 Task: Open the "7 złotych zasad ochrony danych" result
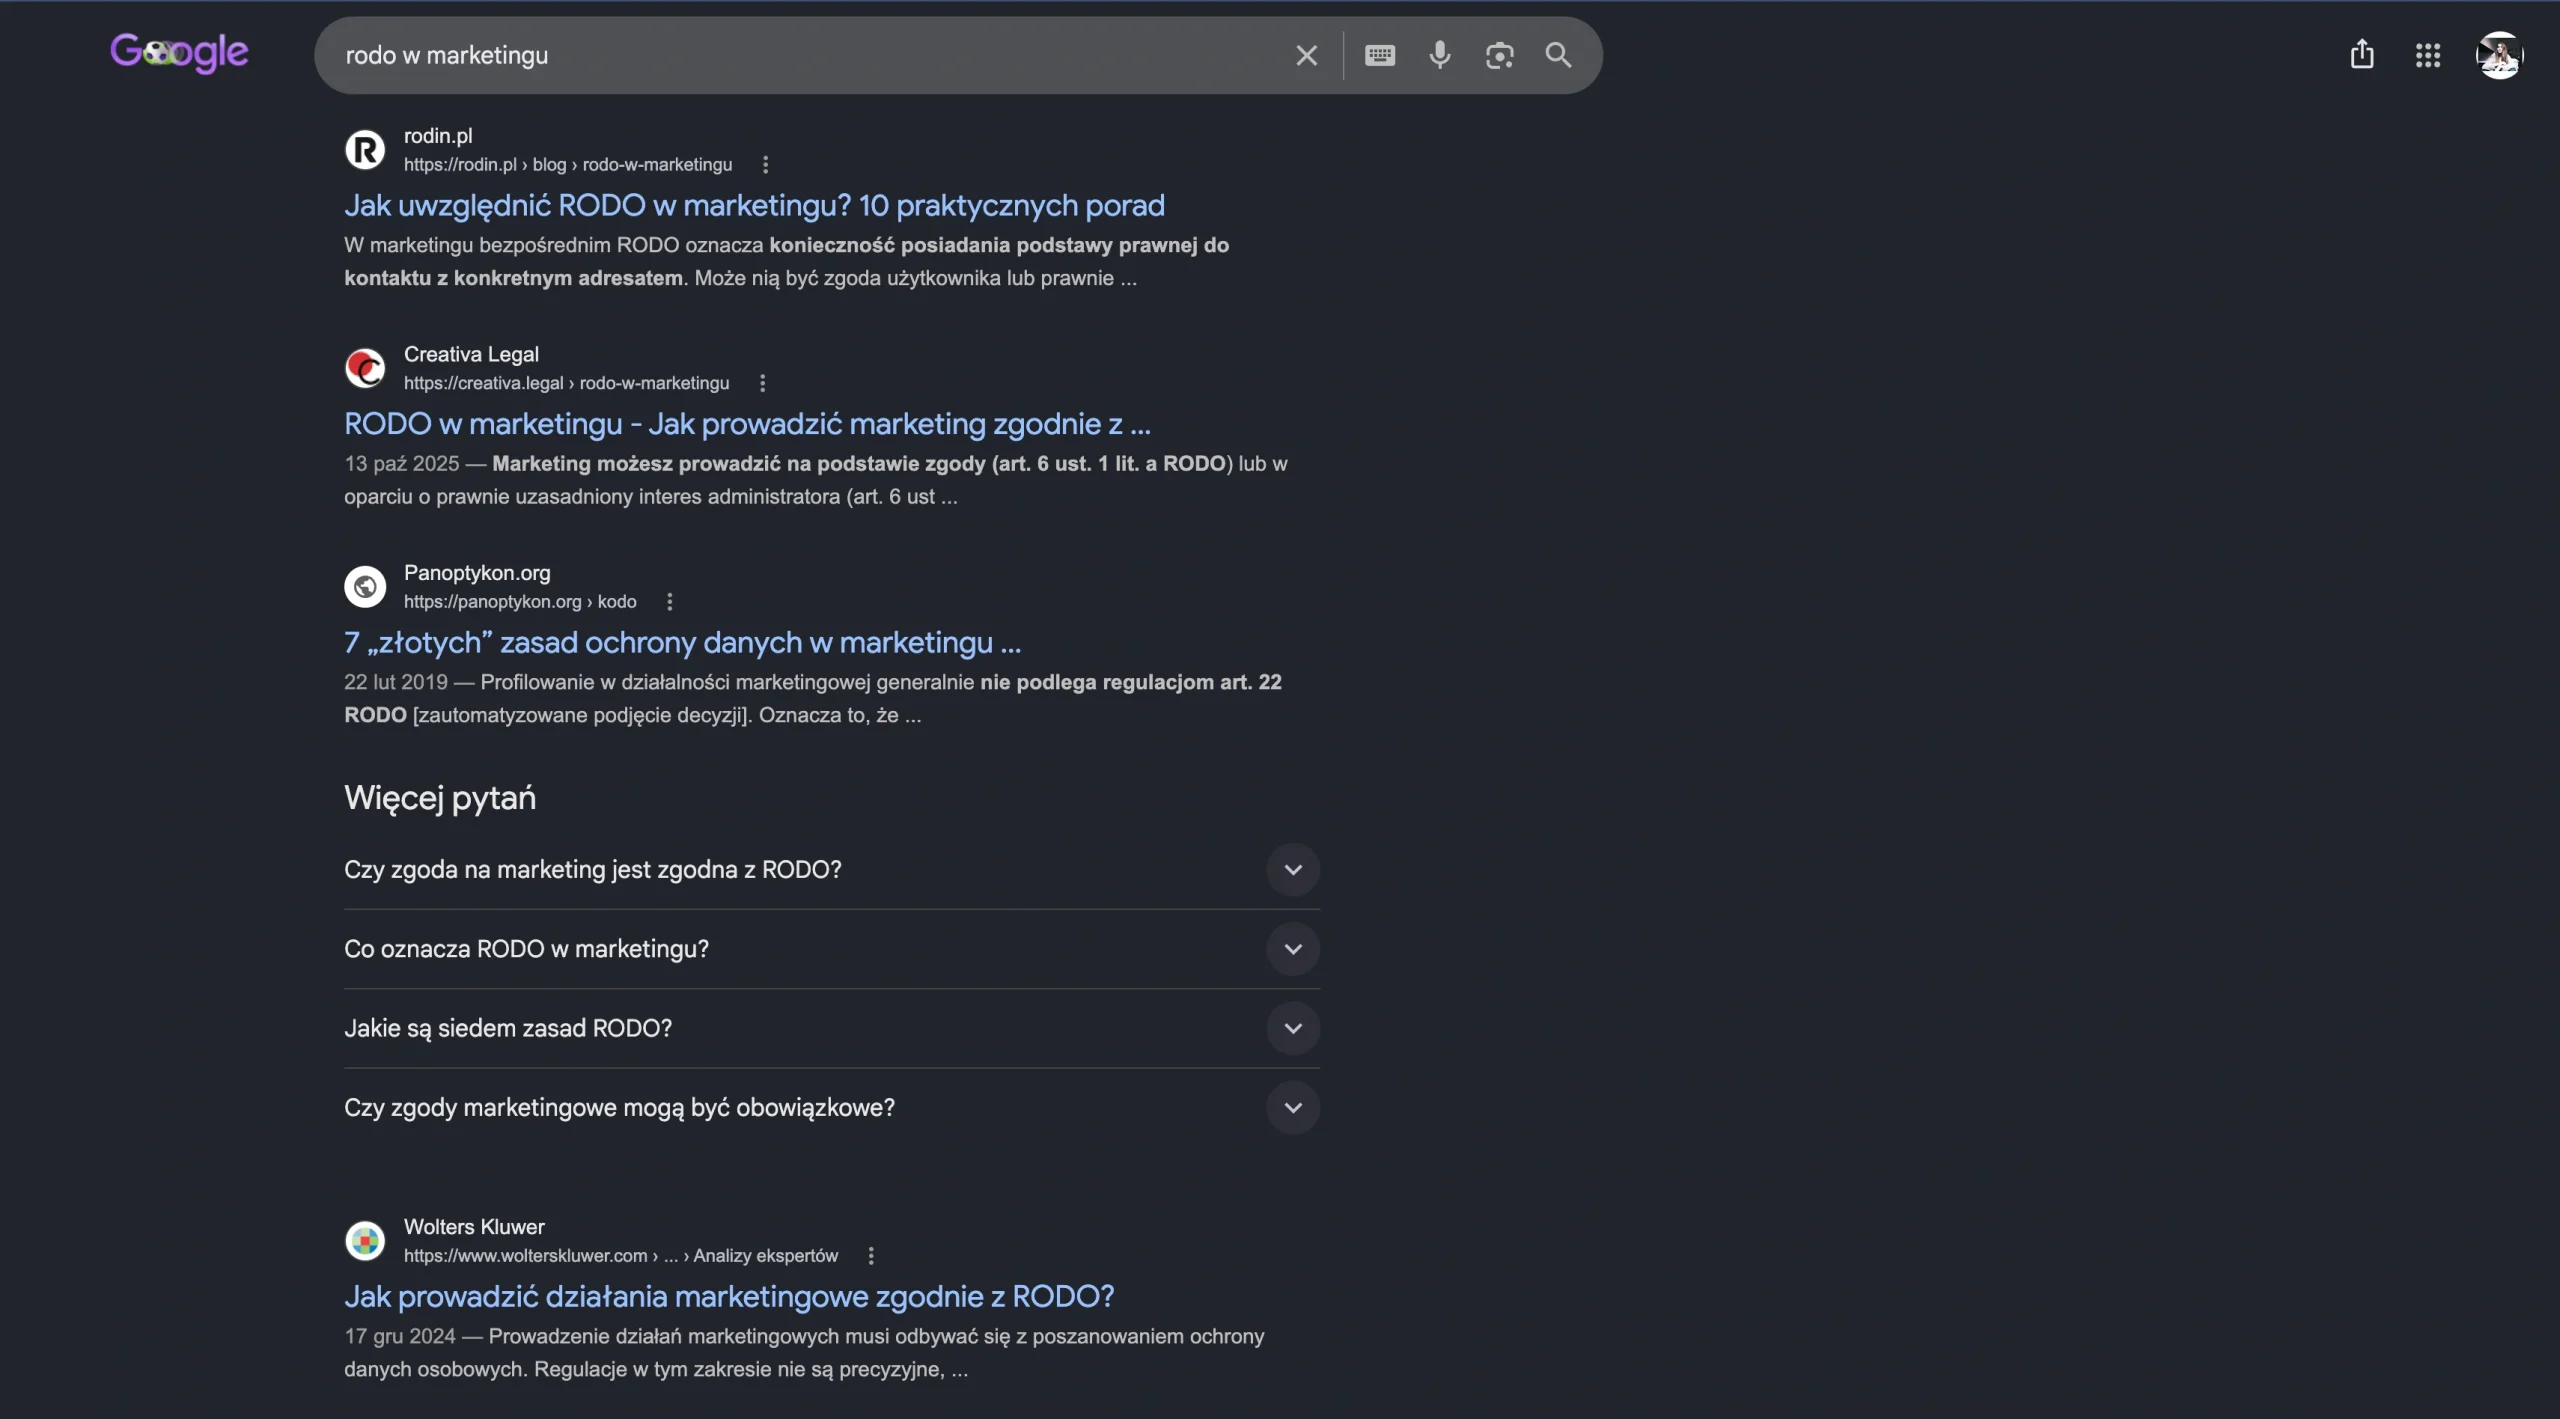click(x=682, y=642)
